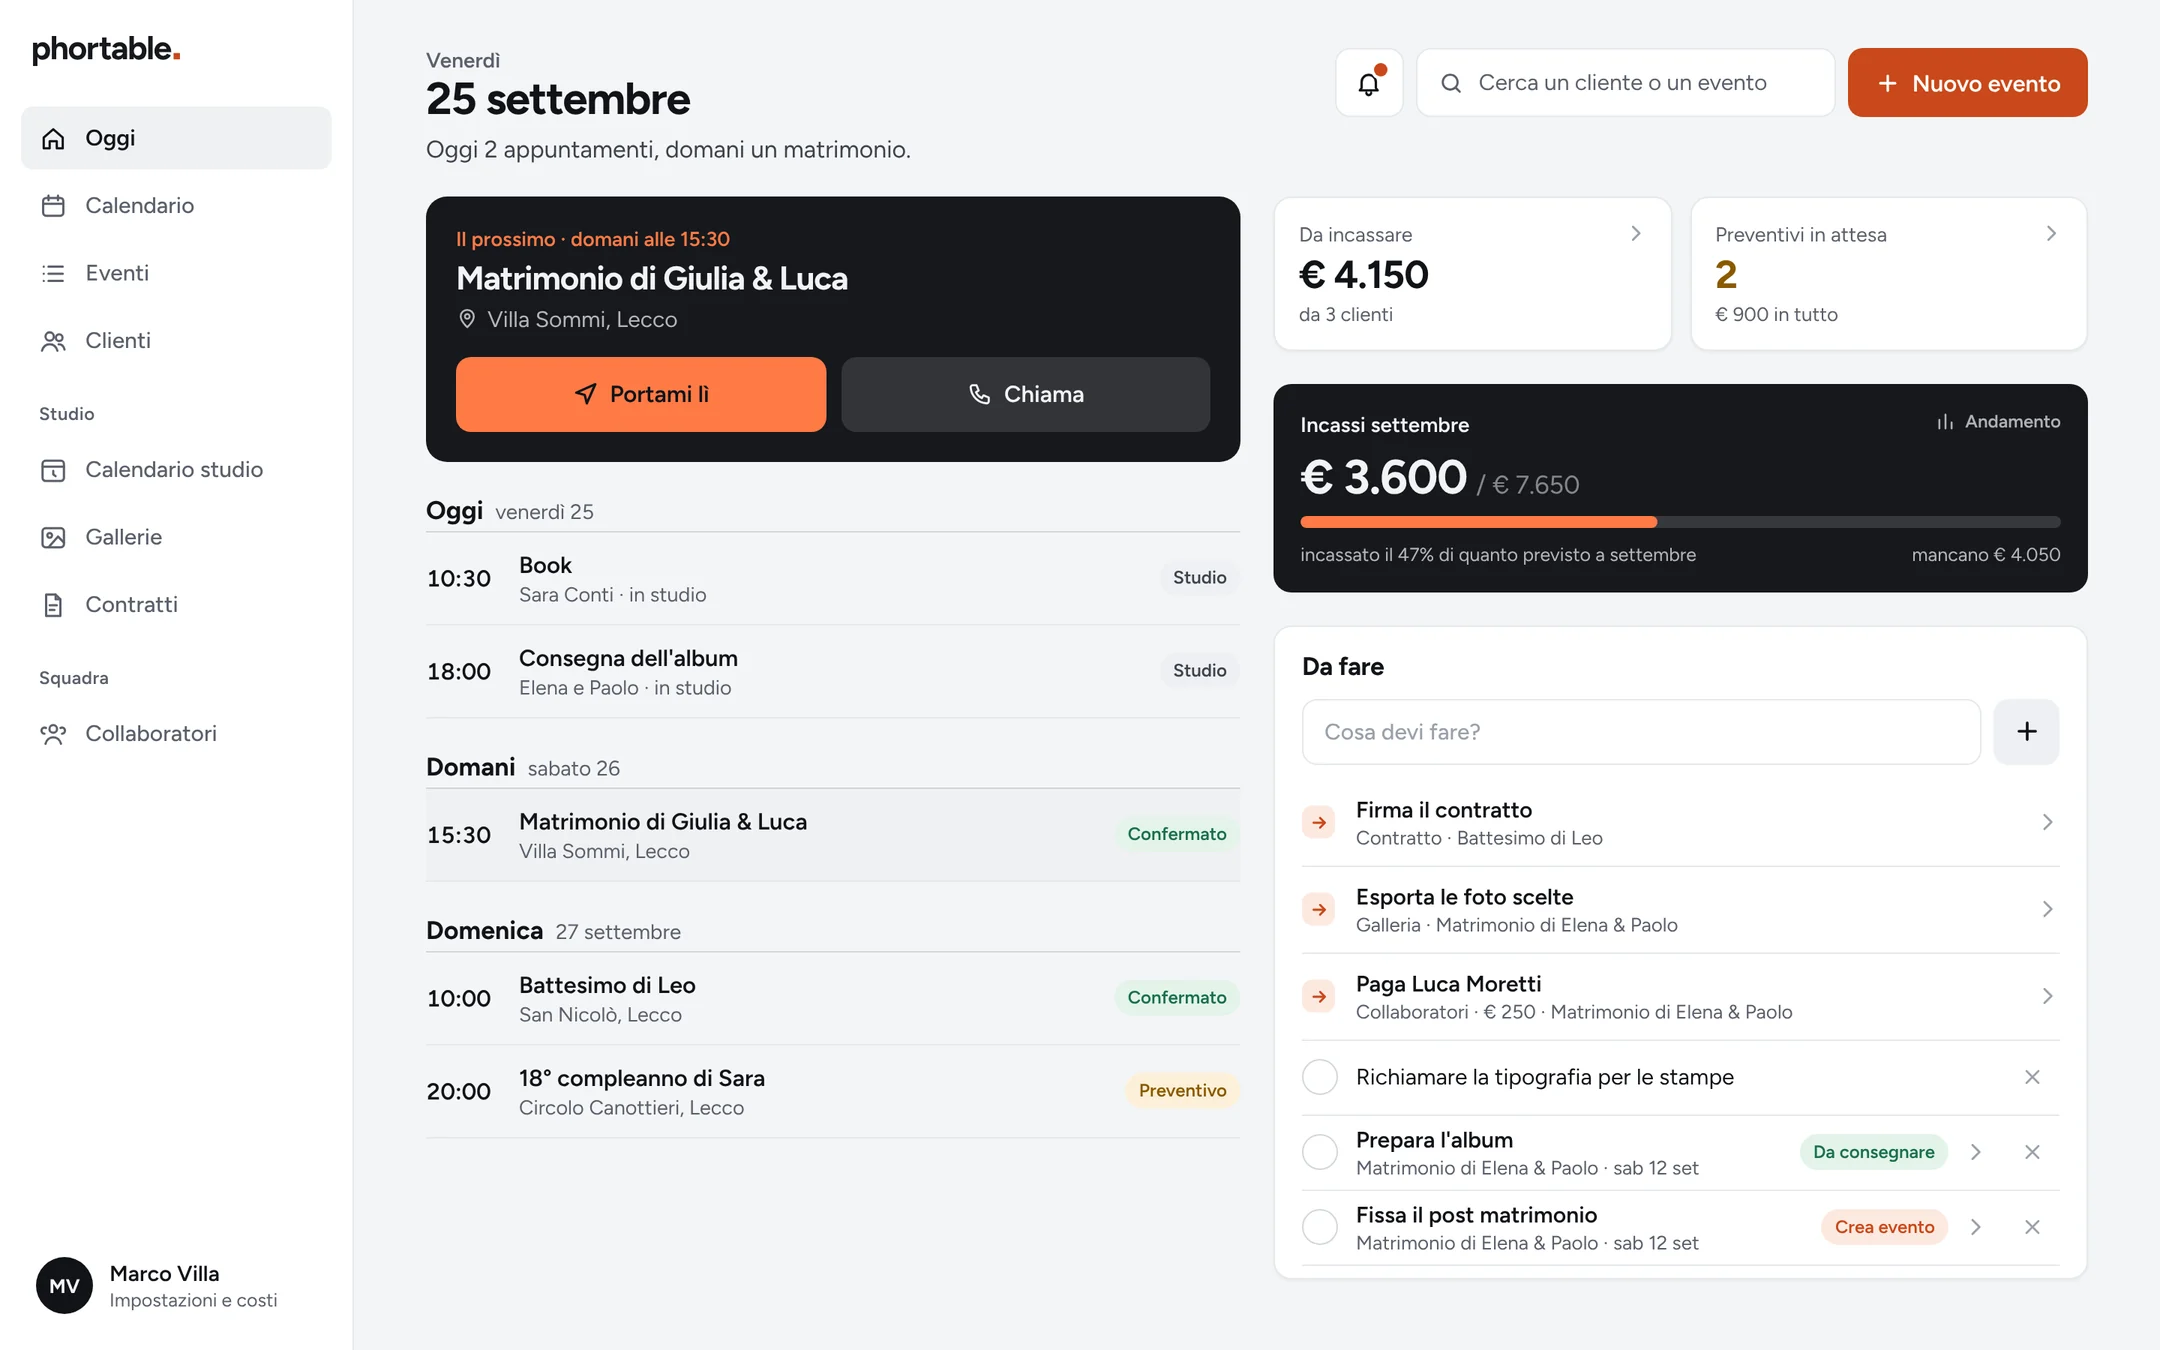Focus the Cerca un cliente o un evento field
The width and height of the screenshot is (2160, 1350).
(x=1626, y=83)
